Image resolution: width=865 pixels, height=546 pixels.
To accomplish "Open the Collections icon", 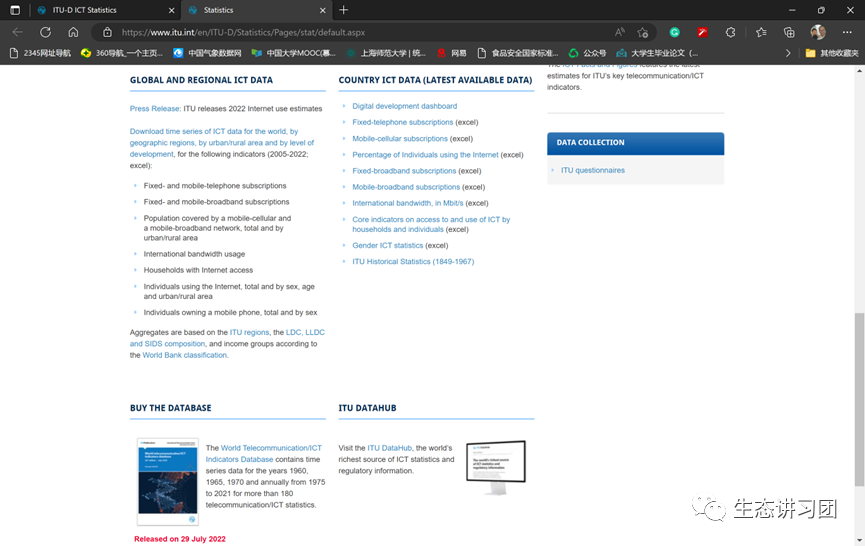I will point(789,33).
